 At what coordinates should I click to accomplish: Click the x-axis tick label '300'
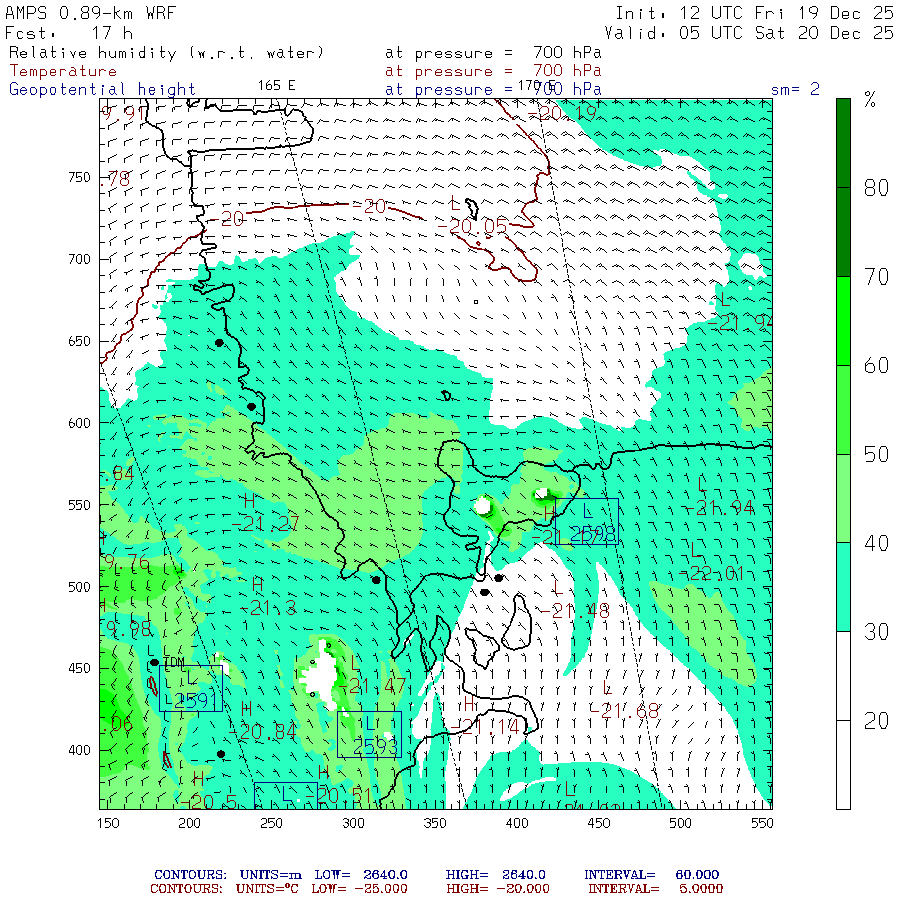(x=353, y=823)
